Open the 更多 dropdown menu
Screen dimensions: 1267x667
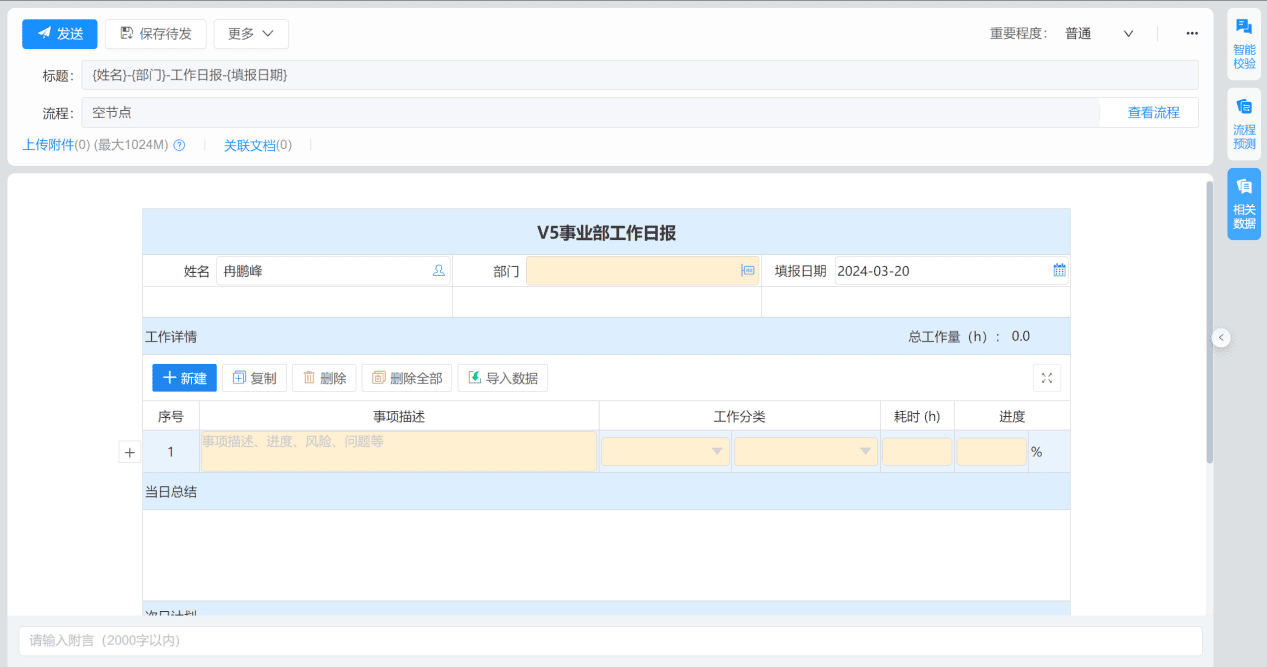pos(251,34)
